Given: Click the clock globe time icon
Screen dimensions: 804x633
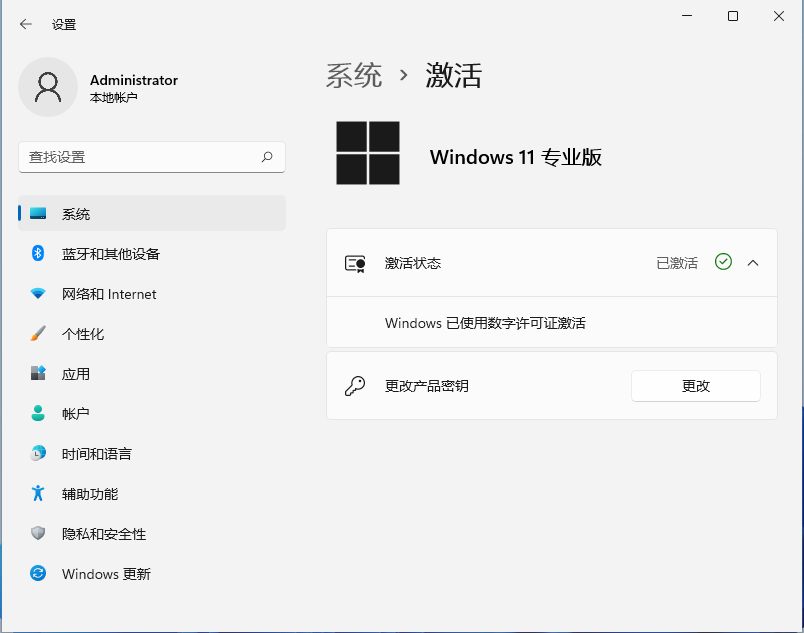Looking at the screenshot, I should [x=38, y=453].
